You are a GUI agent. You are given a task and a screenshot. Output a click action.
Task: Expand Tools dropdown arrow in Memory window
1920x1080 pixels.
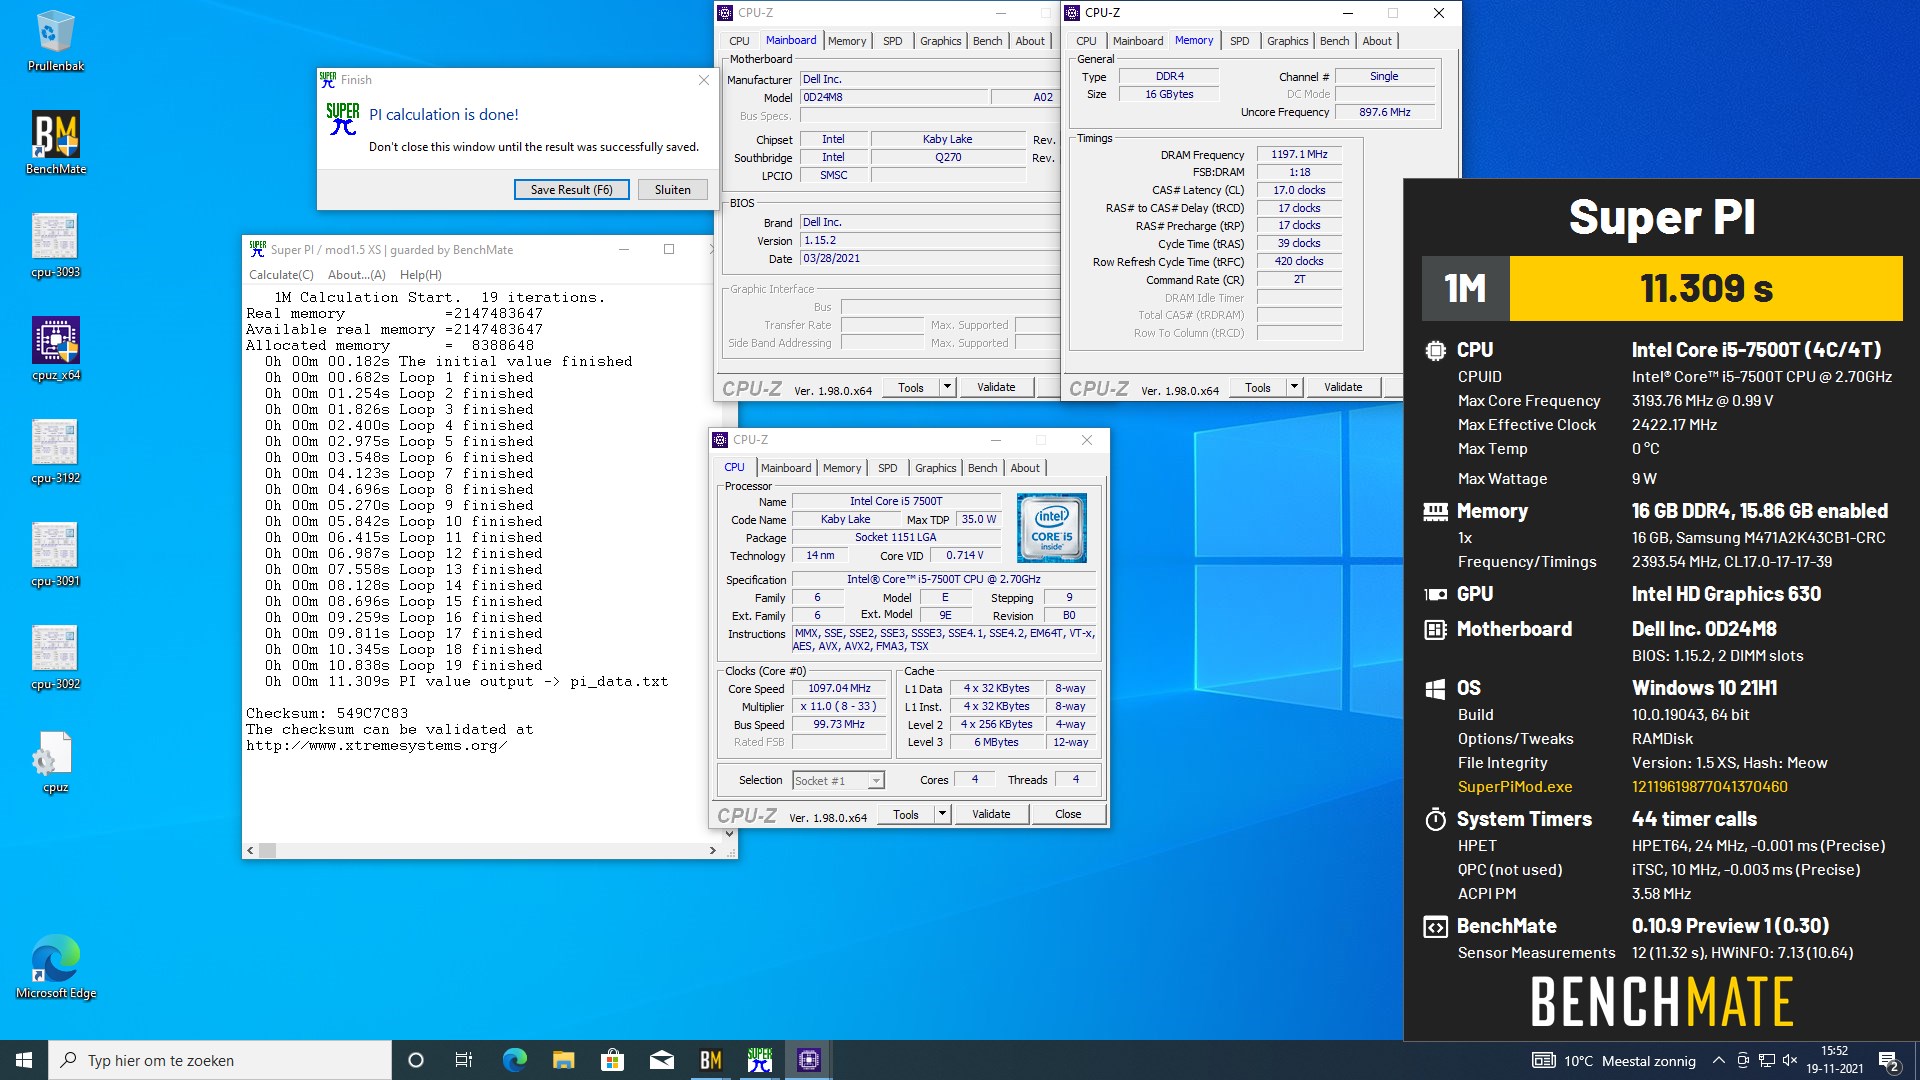1294,387
